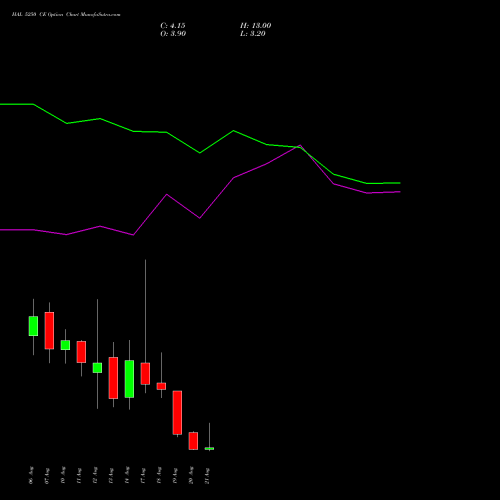Click the '20 Aug' date axis label
The height and width of the screenshot is (500, 500).
[x=191, y=475]
